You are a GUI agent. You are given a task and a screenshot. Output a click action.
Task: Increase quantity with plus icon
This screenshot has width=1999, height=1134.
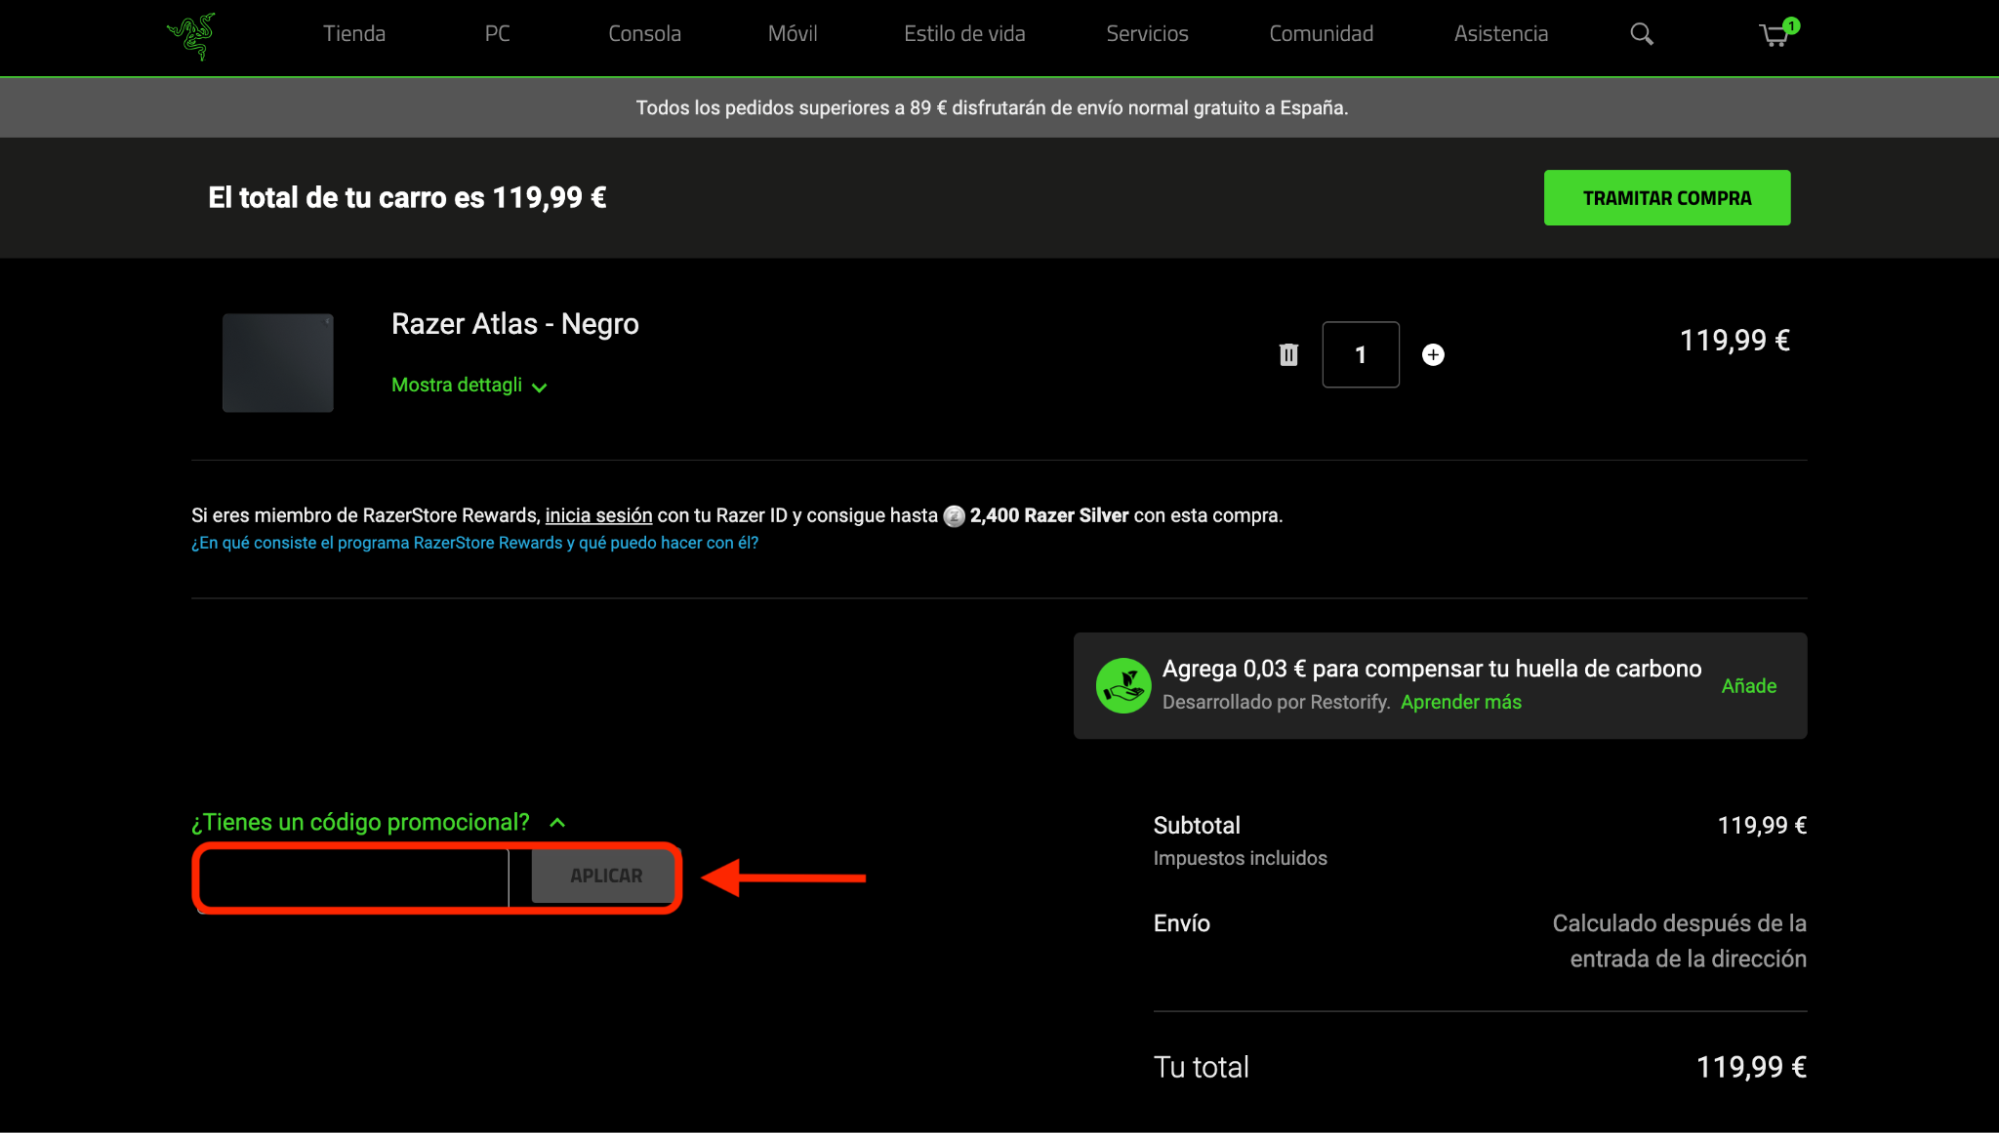coord(1433,355)
